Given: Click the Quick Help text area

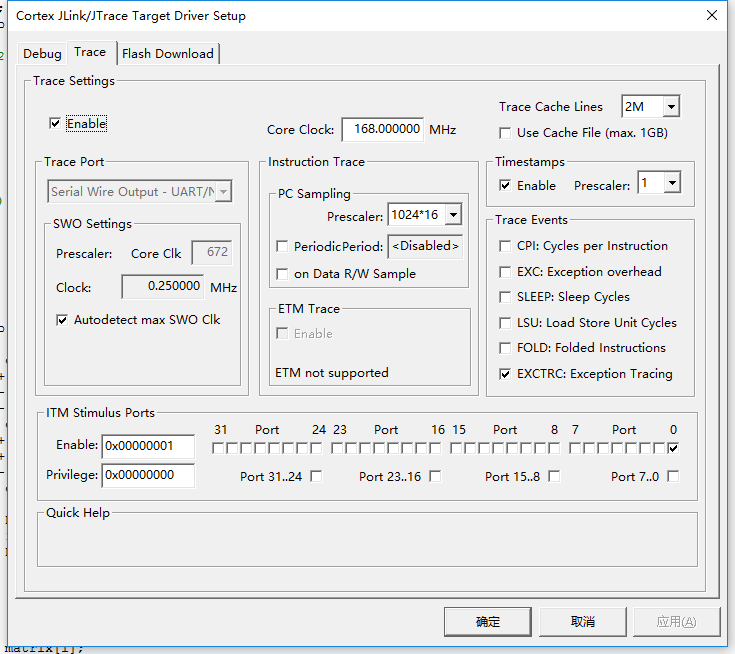Looking at the screenshot, I should pos(368,541).
